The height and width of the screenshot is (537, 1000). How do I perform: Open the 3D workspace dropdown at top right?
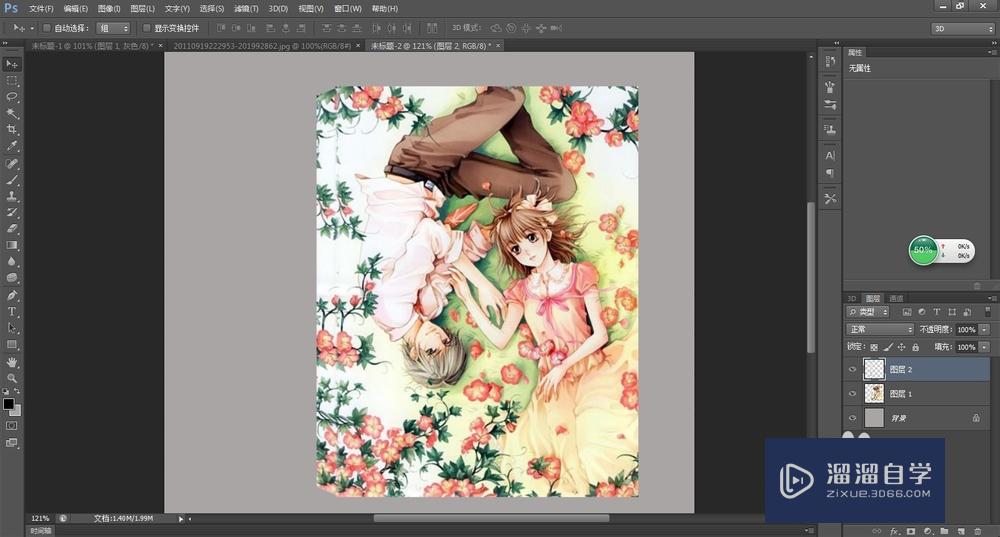click(963, 28)
